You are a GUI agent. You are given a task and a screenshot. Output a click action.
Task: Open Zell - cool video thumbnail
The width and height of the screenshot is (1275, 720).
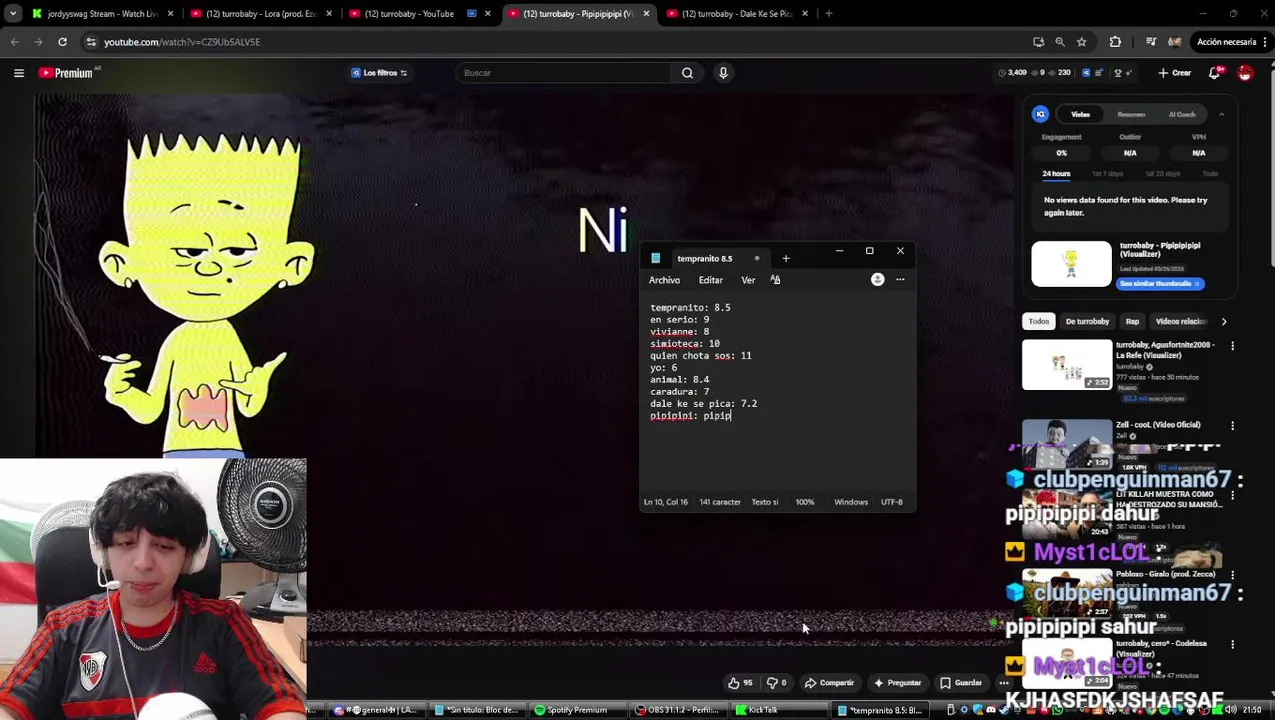[1067, 444]
